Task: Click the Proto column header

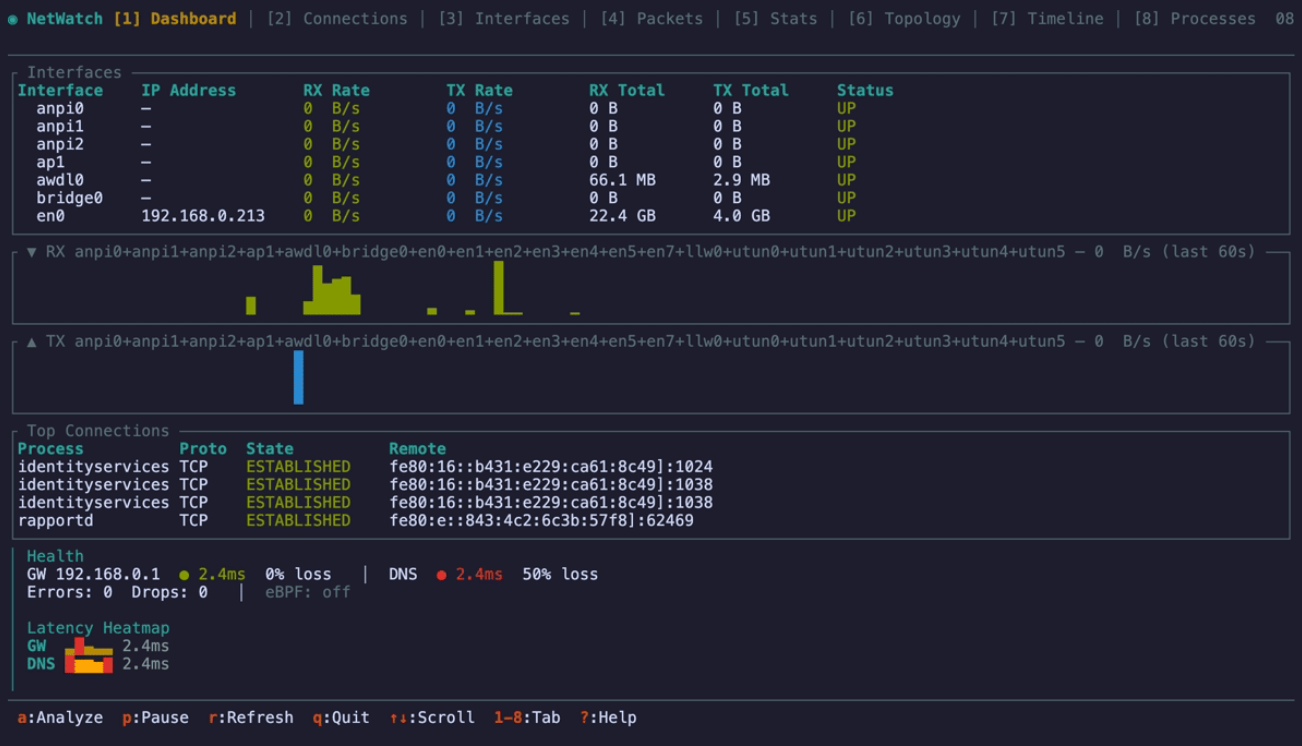Action: point(203,450)
